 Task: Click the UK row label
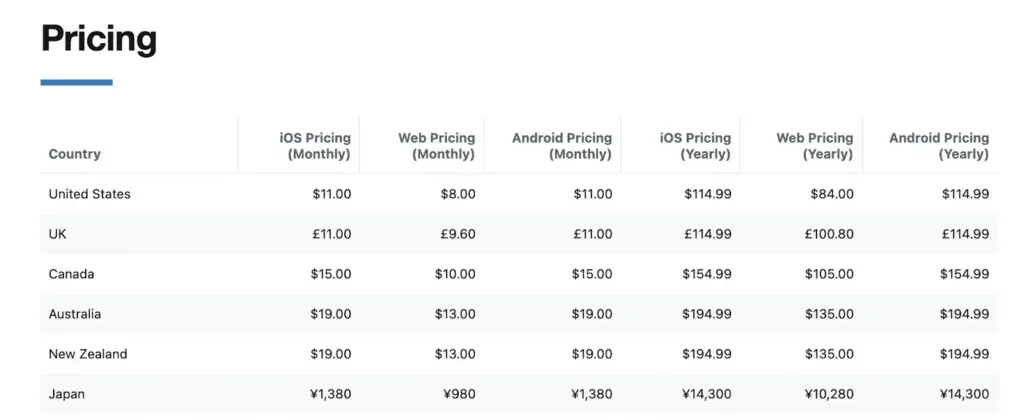(x=58, y=234)
